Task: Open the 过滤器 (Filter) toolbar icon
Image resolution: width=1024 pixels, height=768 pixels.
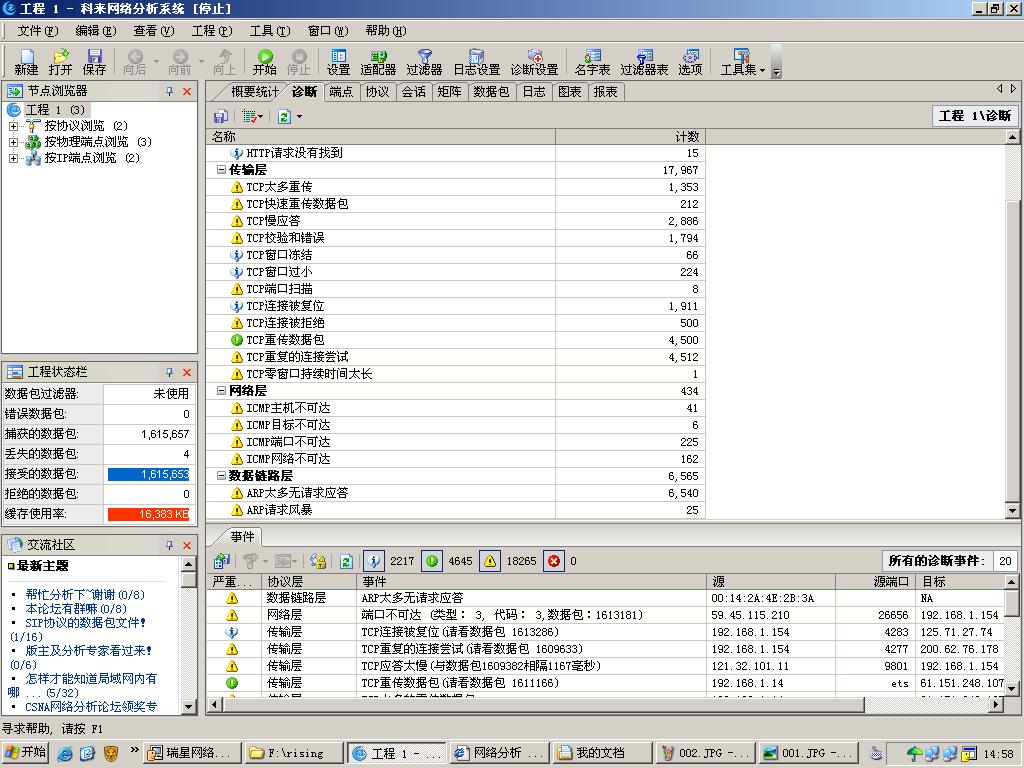Action: [424, 61]
